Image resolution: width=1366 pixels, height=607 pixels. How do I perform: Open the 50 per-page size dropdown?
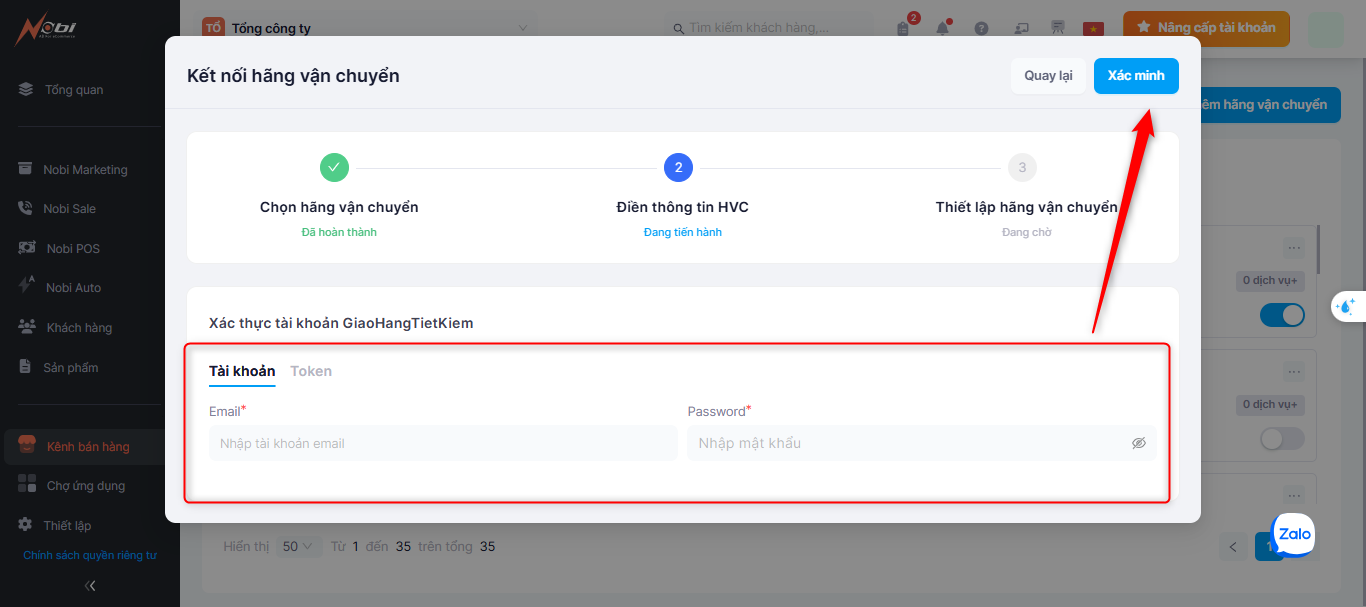297,547
